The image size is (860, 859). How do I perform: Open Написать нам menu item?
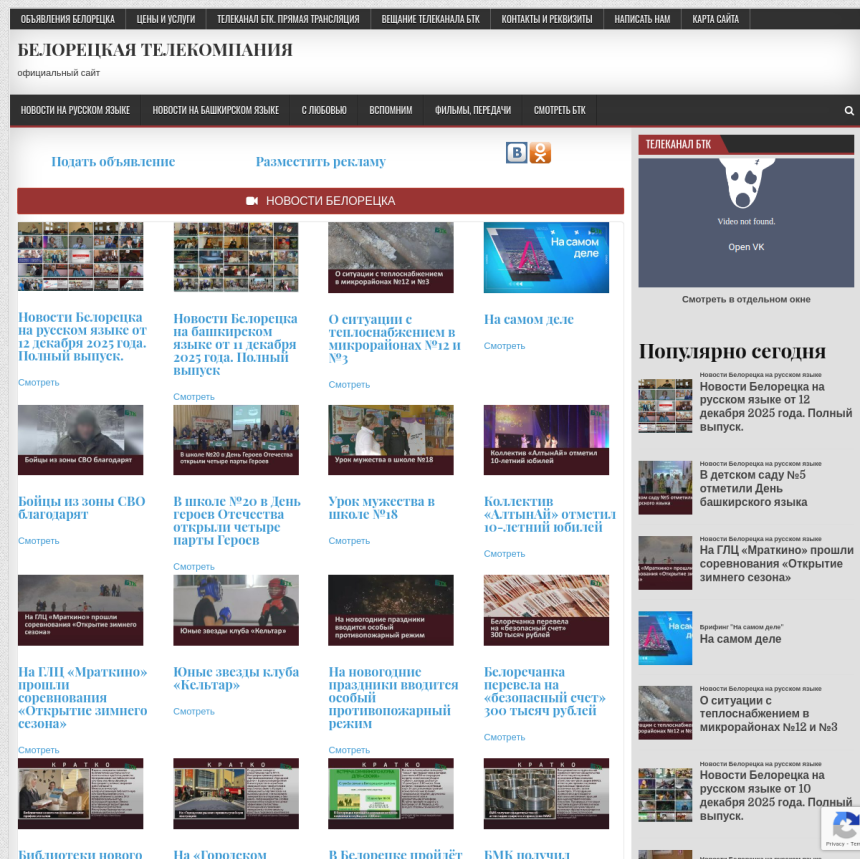[x=642, y=19]
